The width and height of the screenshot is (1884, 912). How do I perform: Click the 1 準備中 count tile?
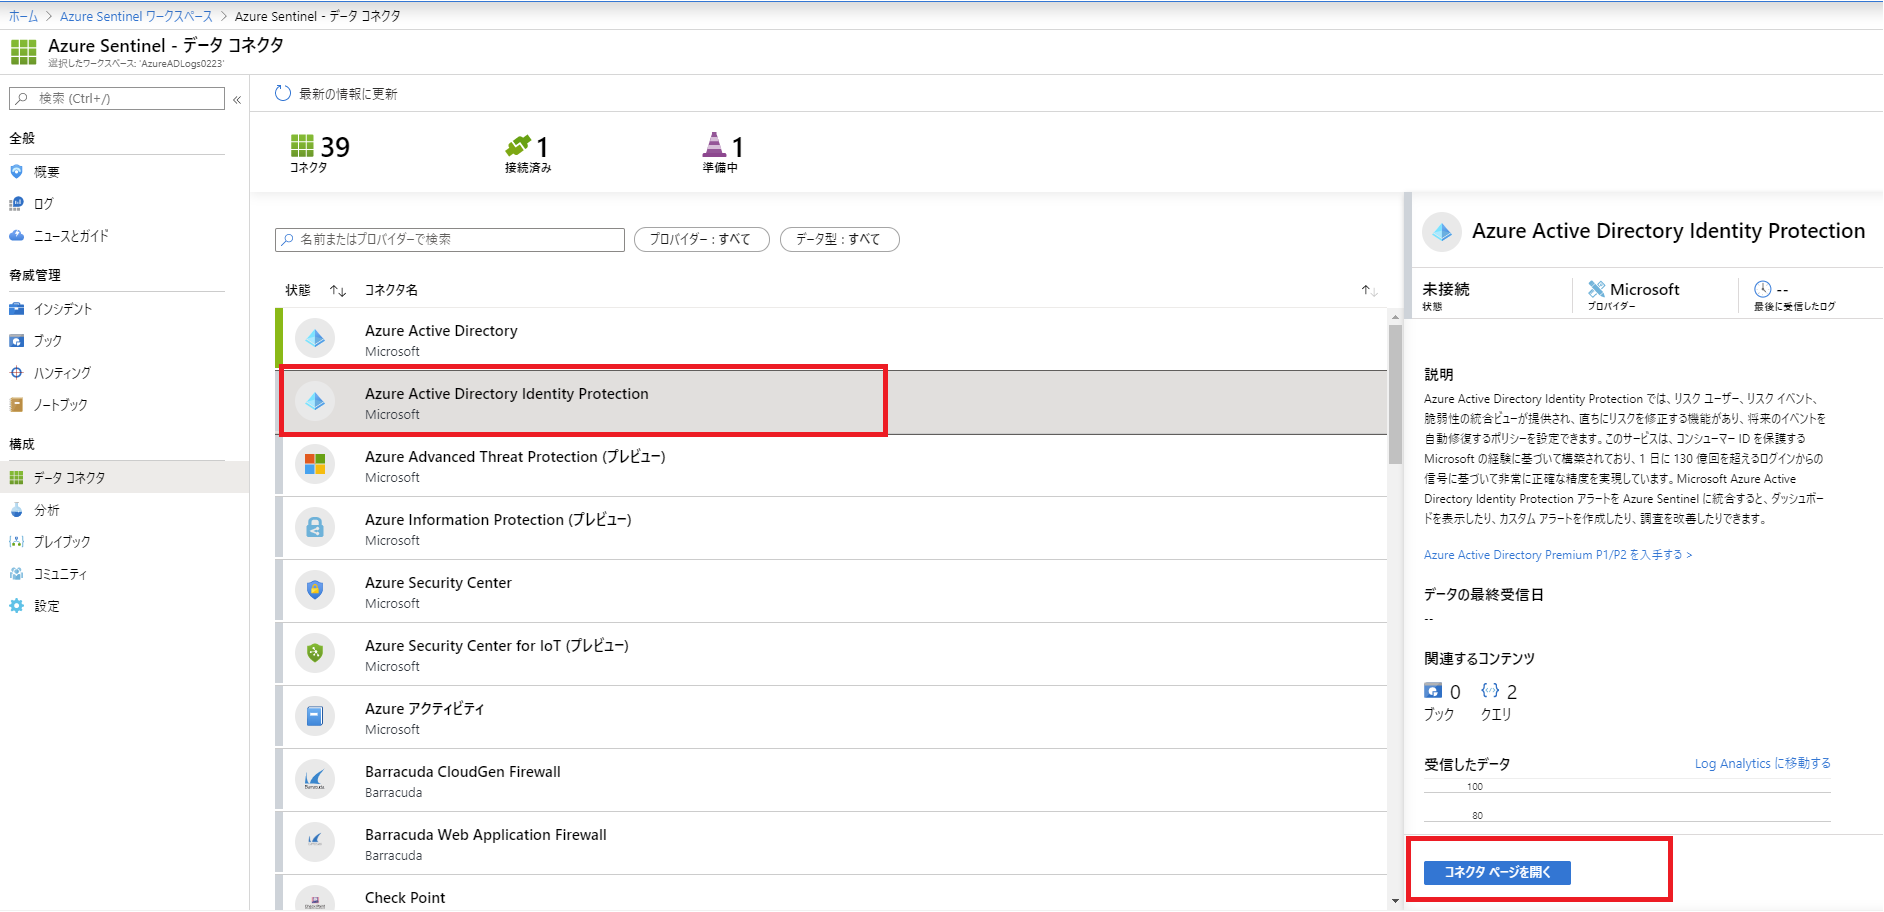[723, 153]
